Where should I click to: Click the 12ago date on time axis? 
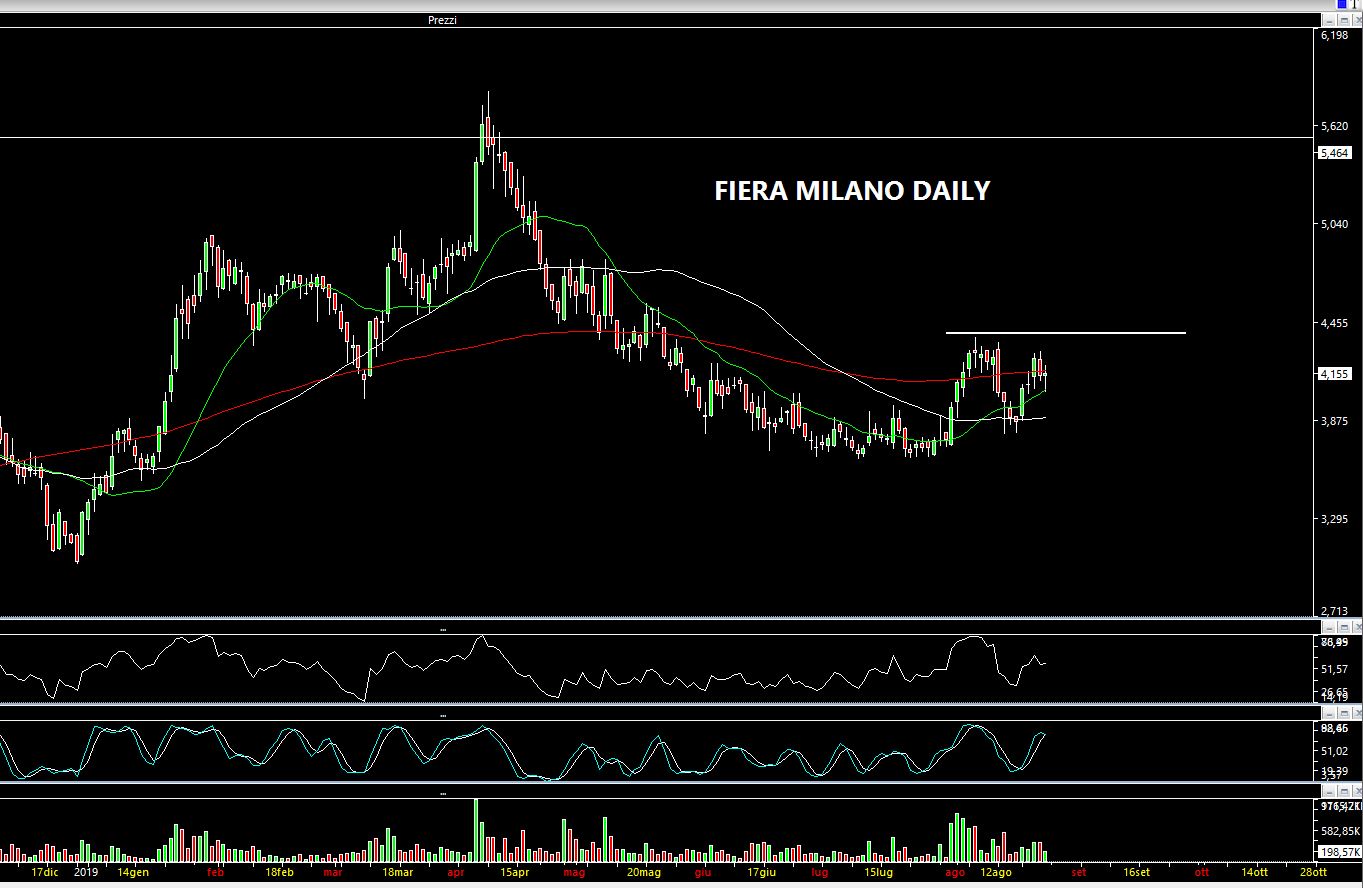tap(995, 872)
